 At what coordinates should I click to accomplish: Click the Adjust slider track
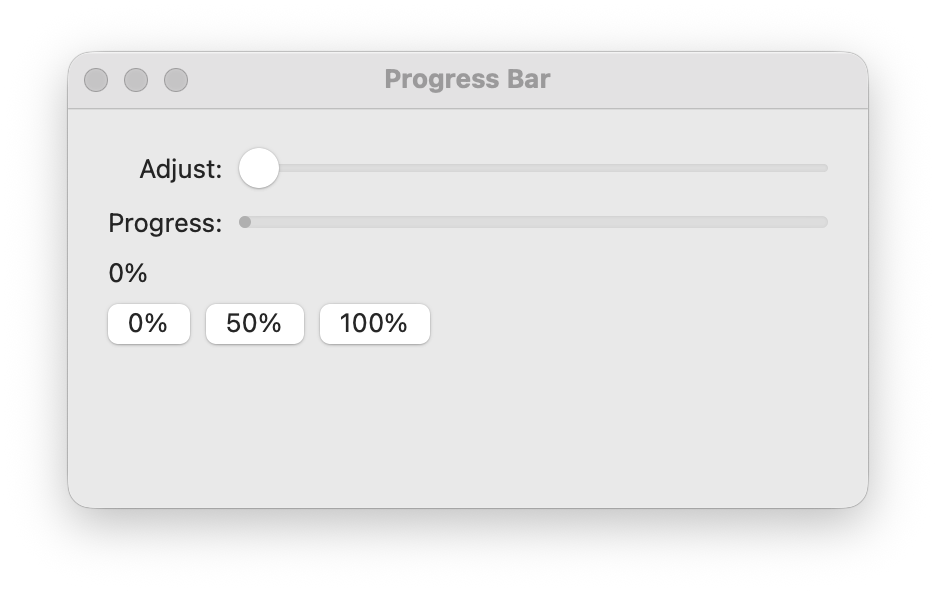click(550, 168)
